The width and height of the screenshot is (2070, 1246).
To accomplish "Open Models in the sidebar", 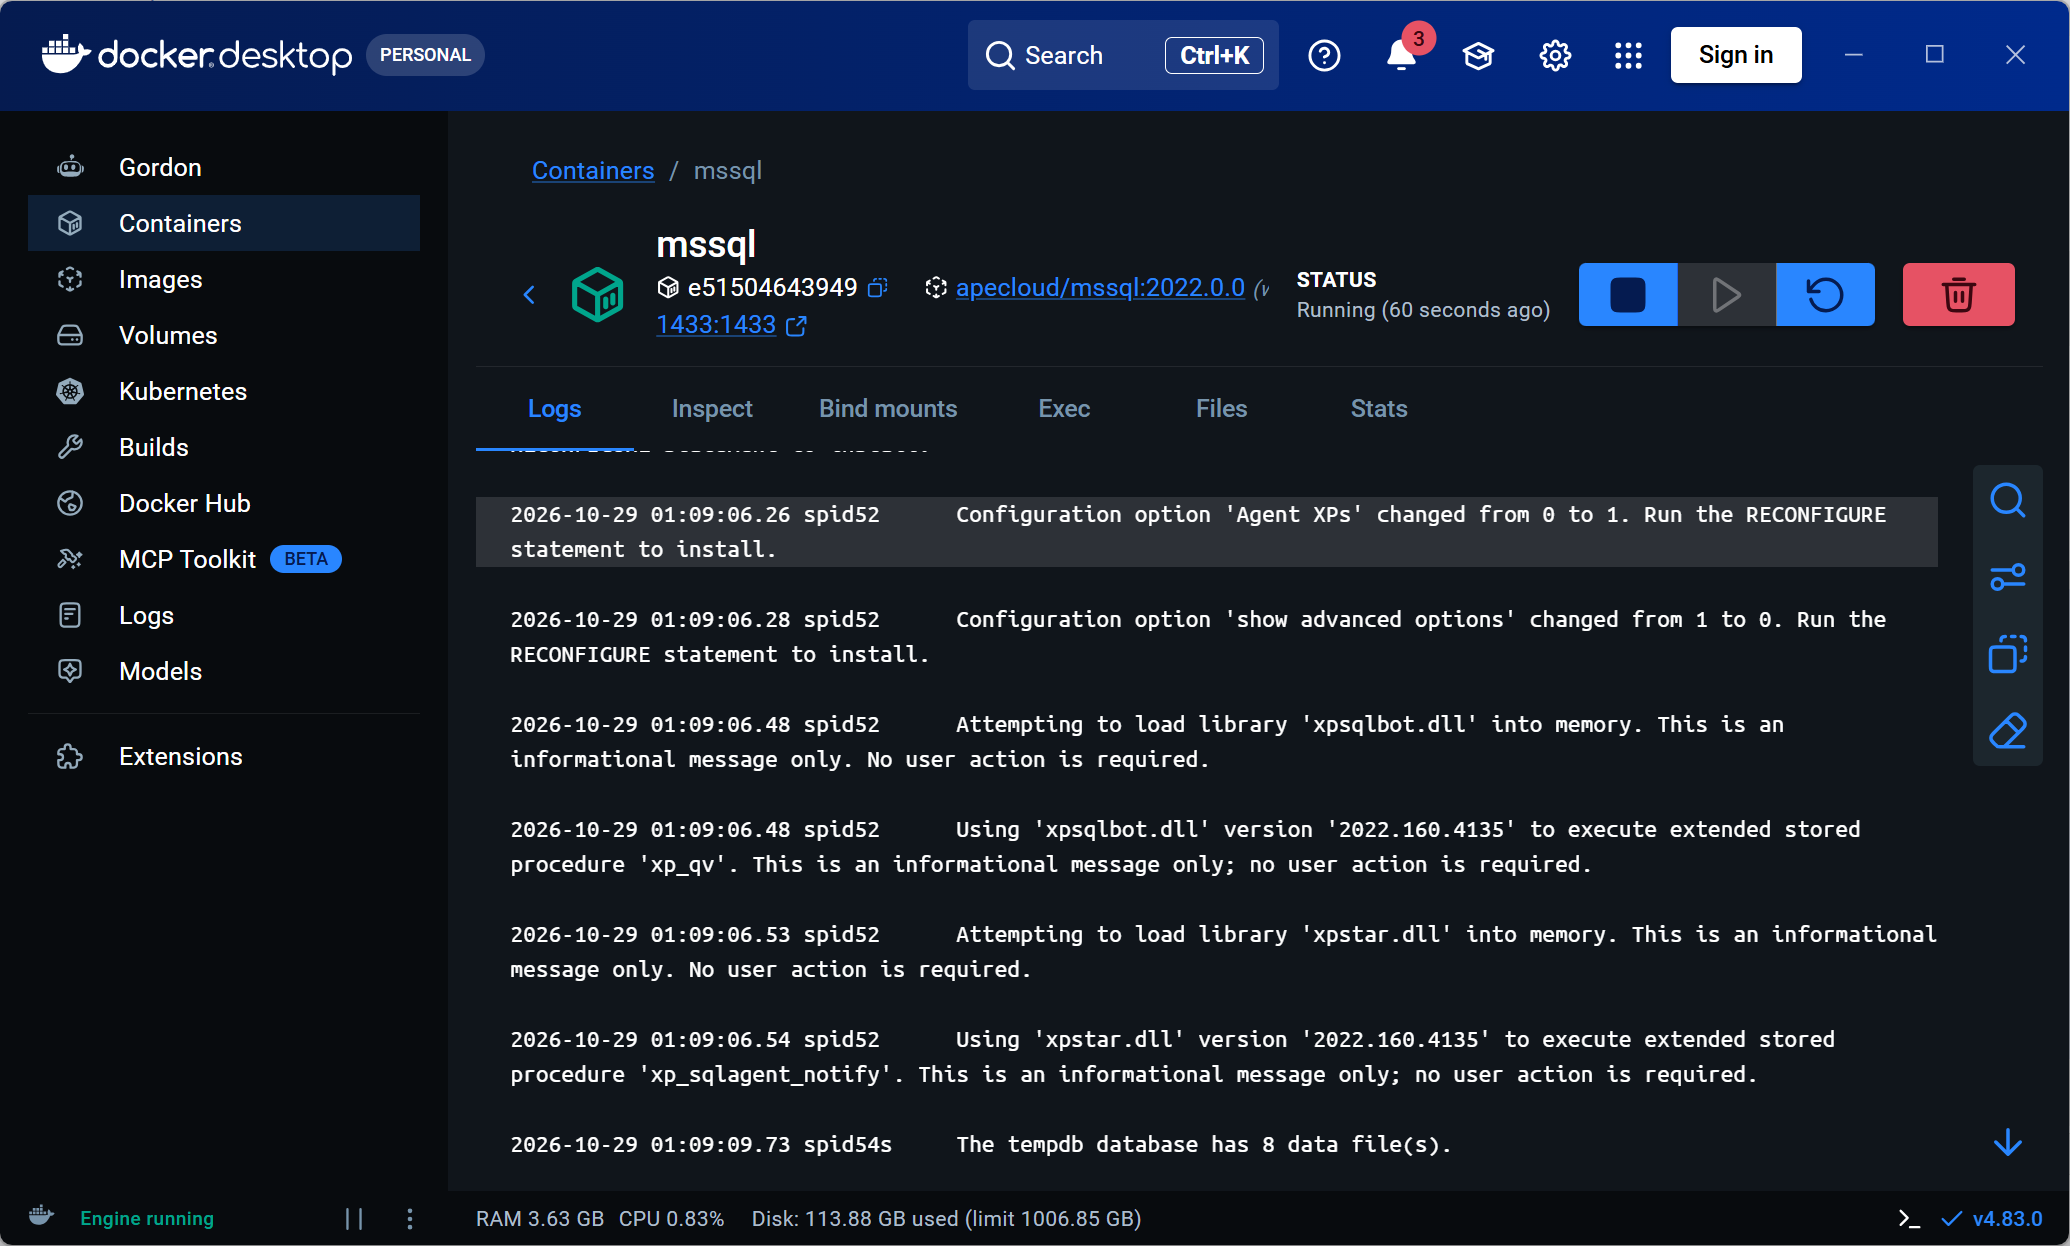I will (224, 671).
